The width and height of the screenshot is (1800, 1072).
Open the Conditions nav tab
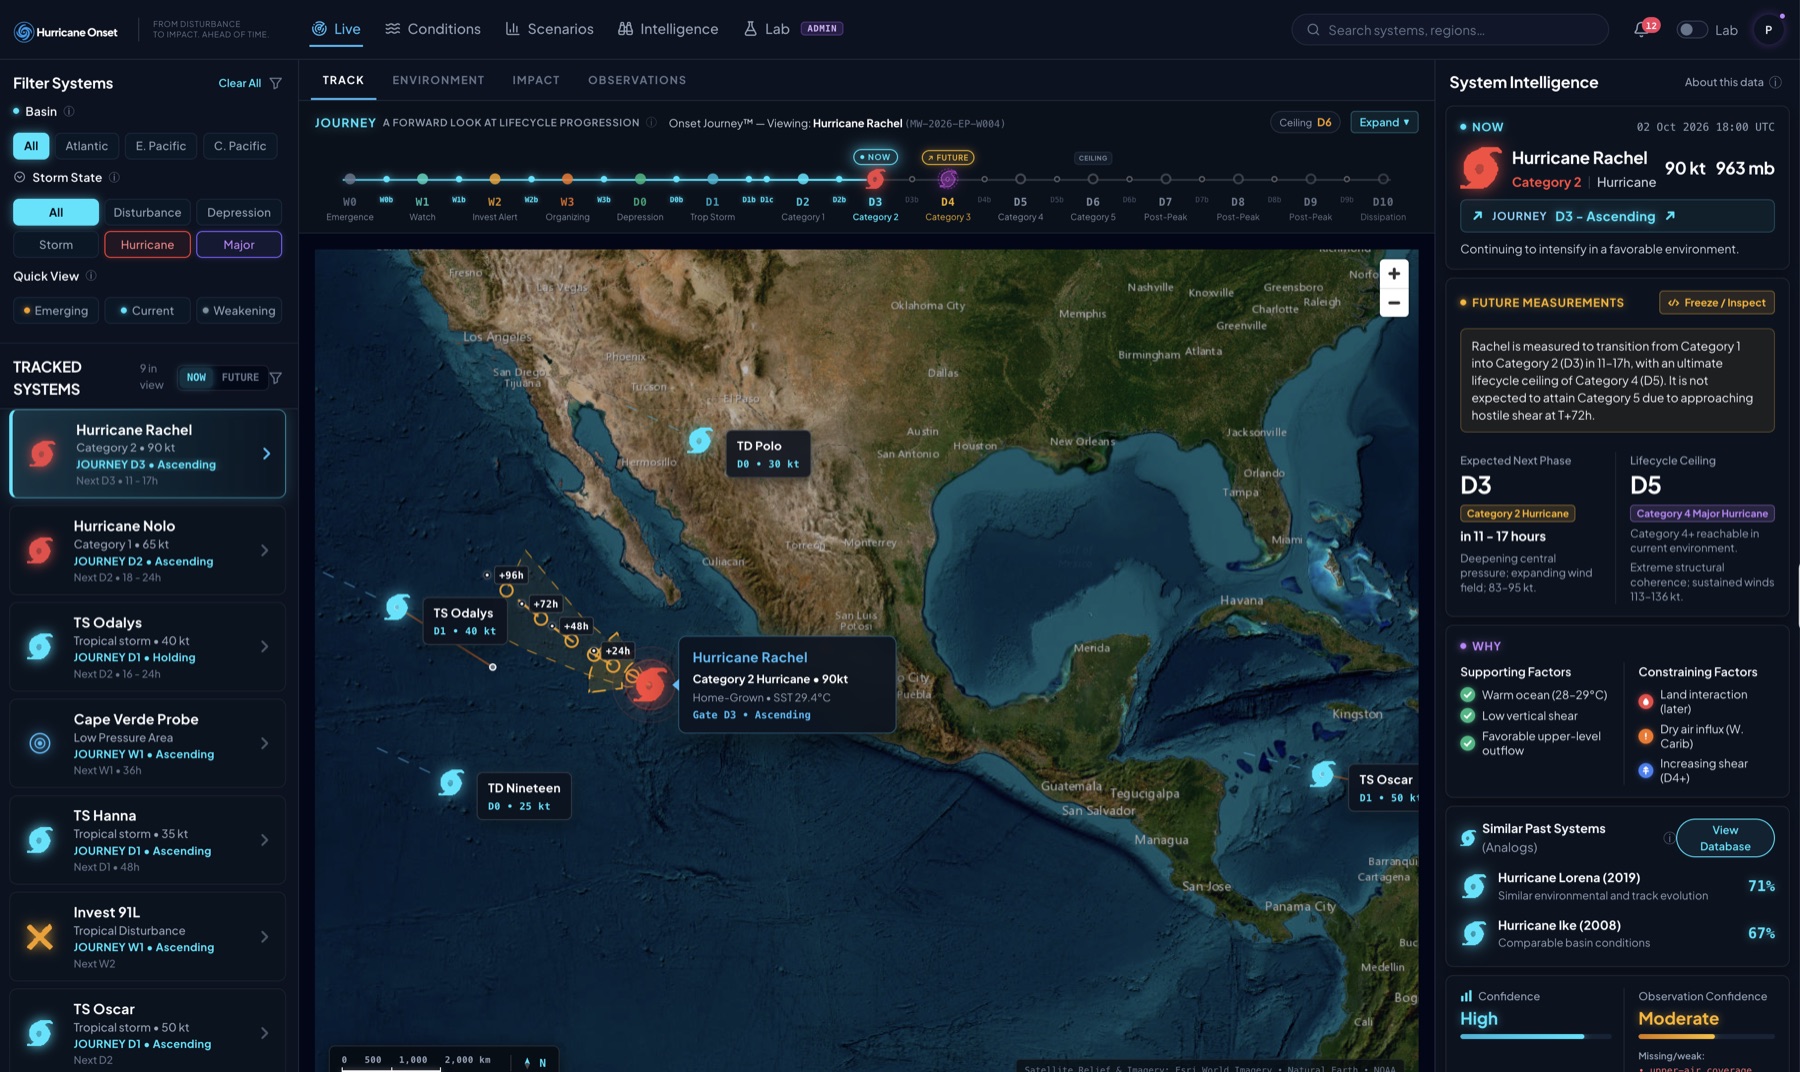point(433,29)
